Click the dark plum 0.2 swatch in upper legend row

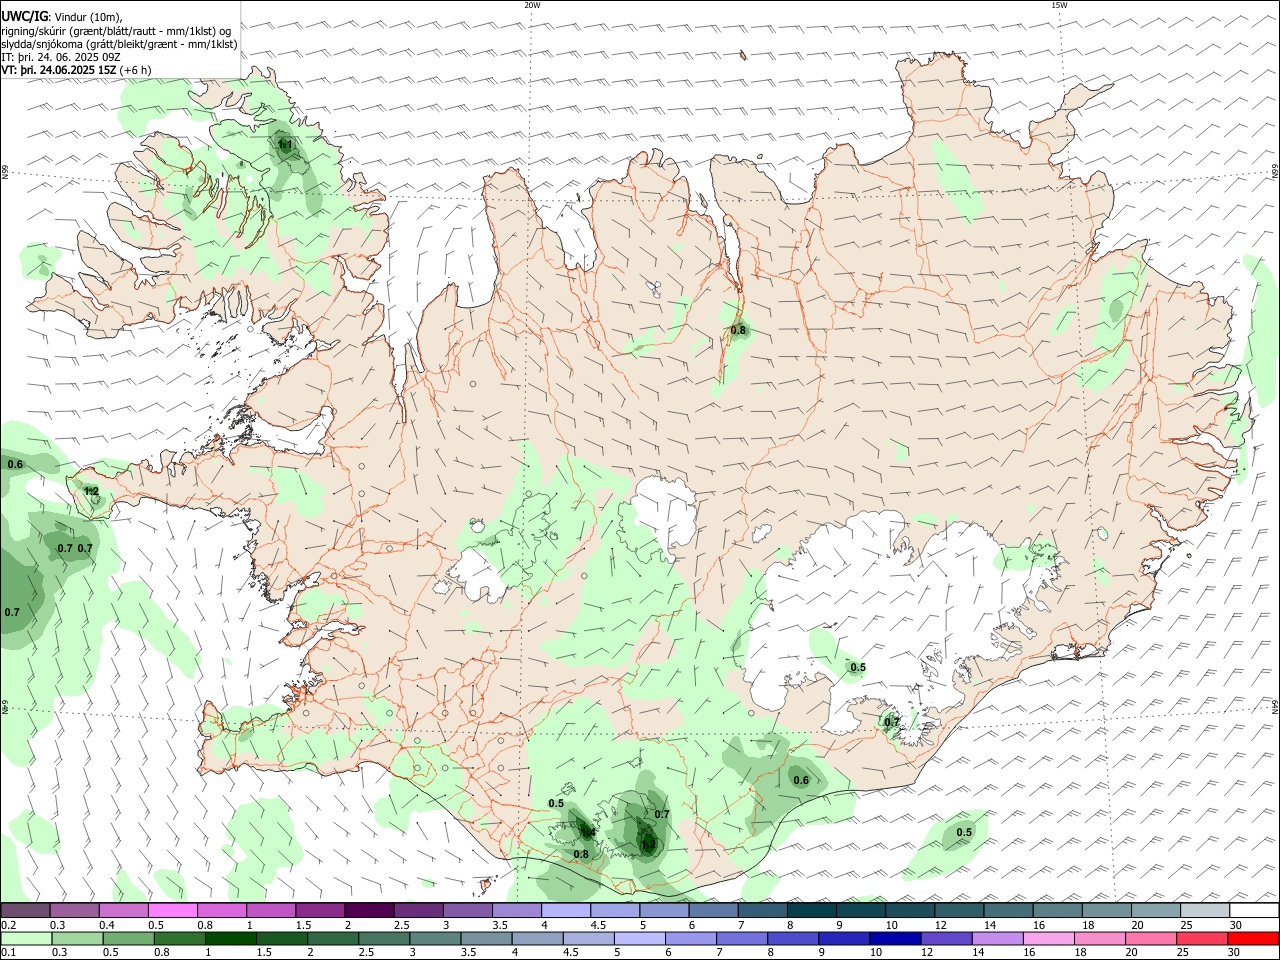26,910
